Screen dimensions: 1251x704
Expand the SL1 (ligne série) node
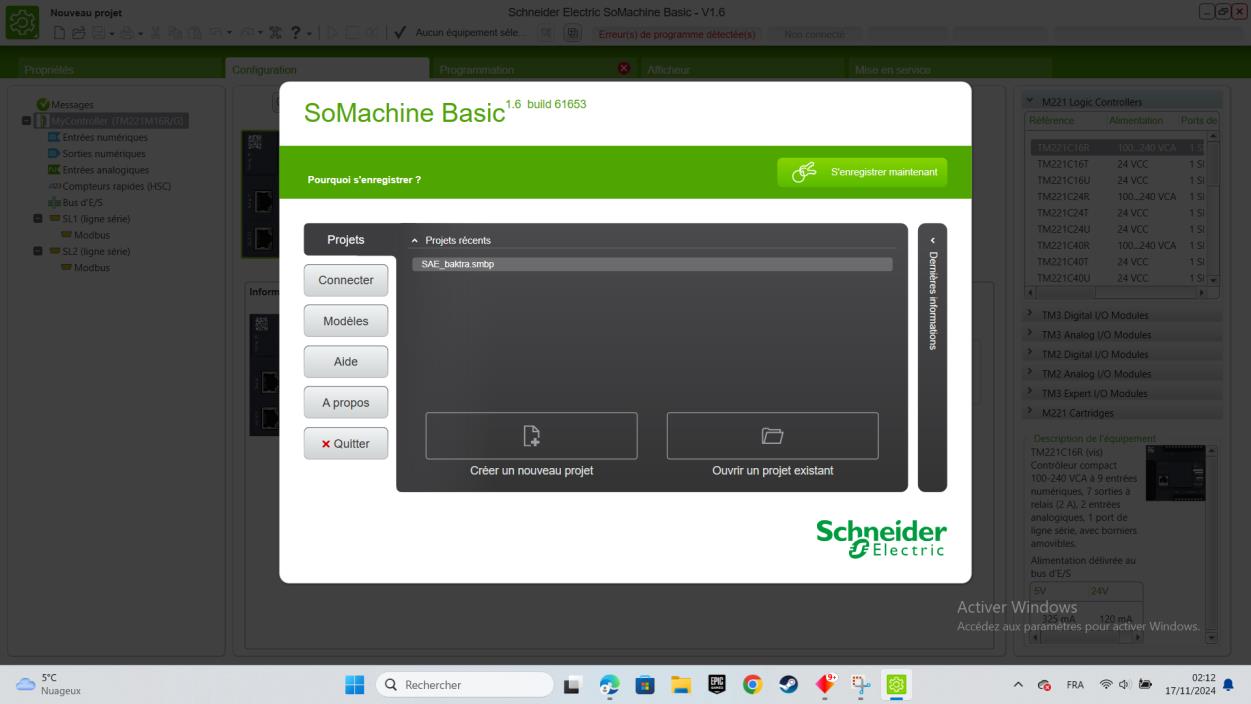click(39, 219)
